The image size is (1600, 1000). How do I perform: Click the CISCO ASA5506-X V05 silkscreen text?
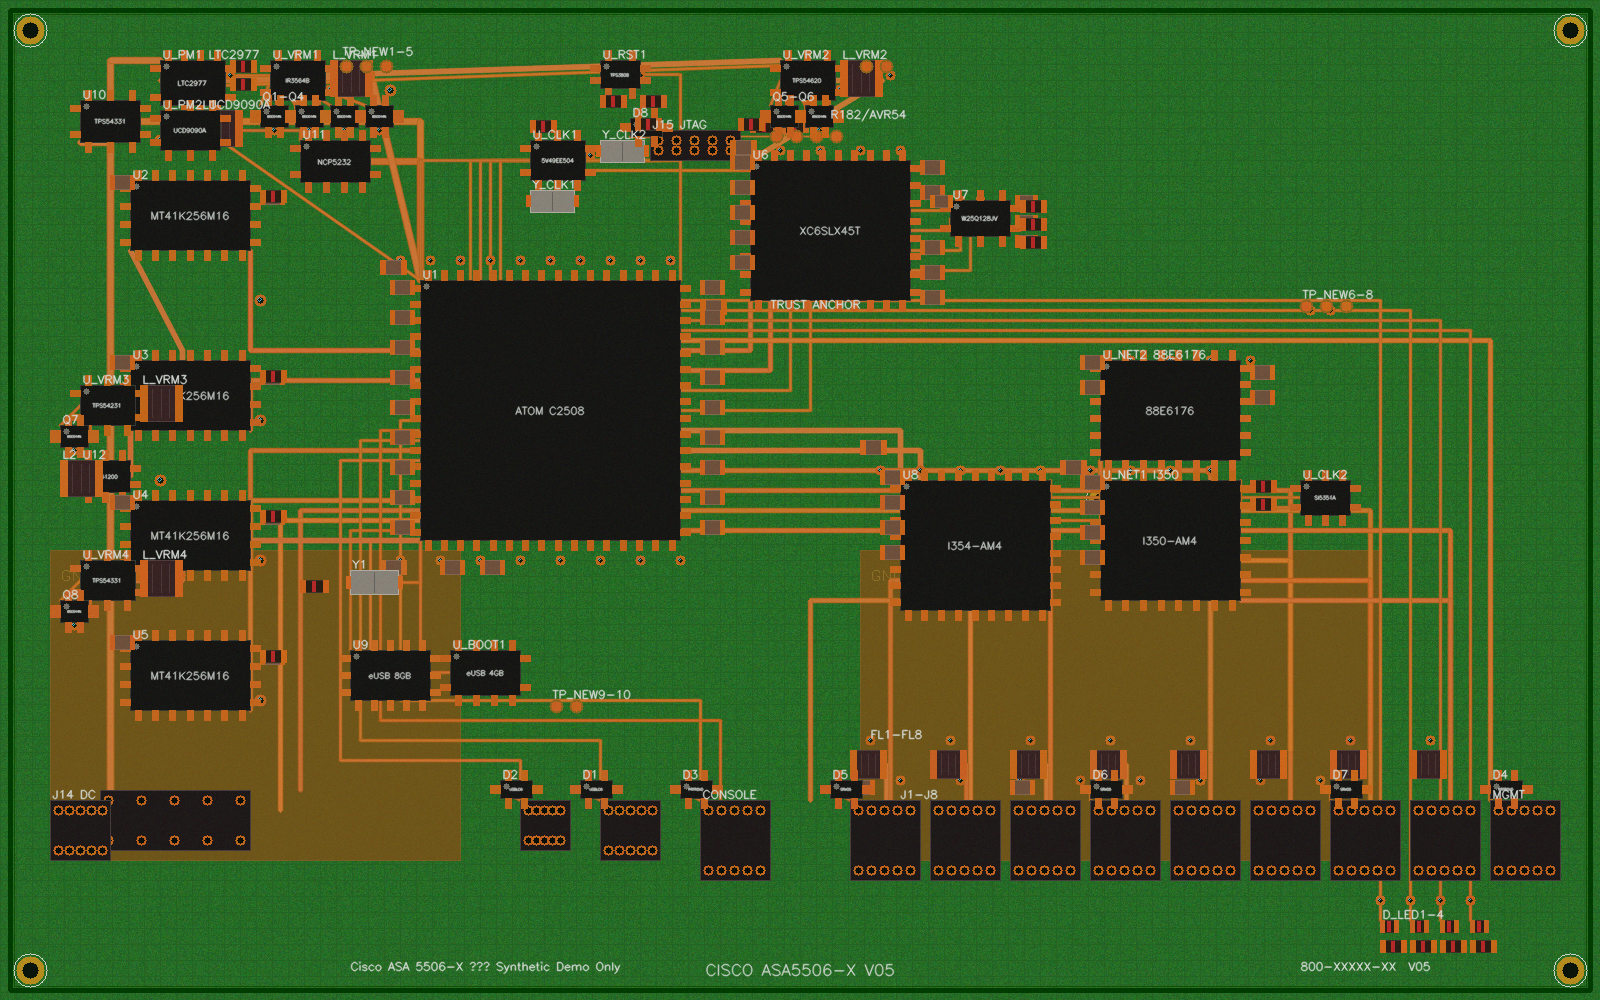coord(800,970)
